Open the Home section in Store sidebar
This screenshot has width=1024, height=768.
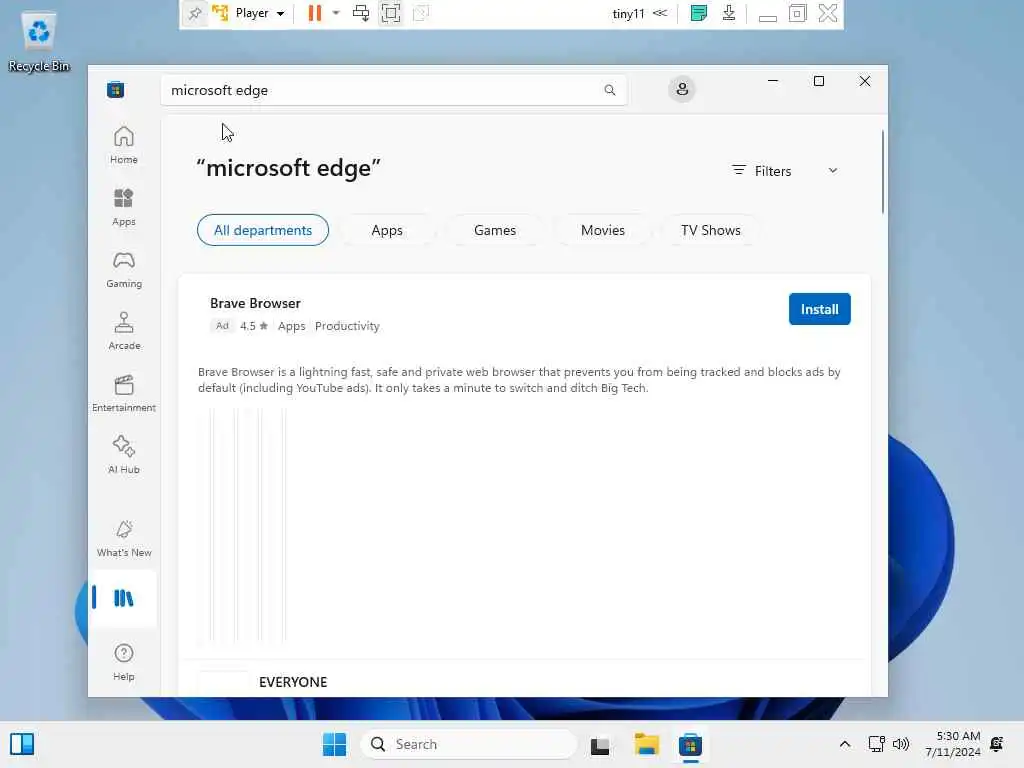(x=123, y=145)
